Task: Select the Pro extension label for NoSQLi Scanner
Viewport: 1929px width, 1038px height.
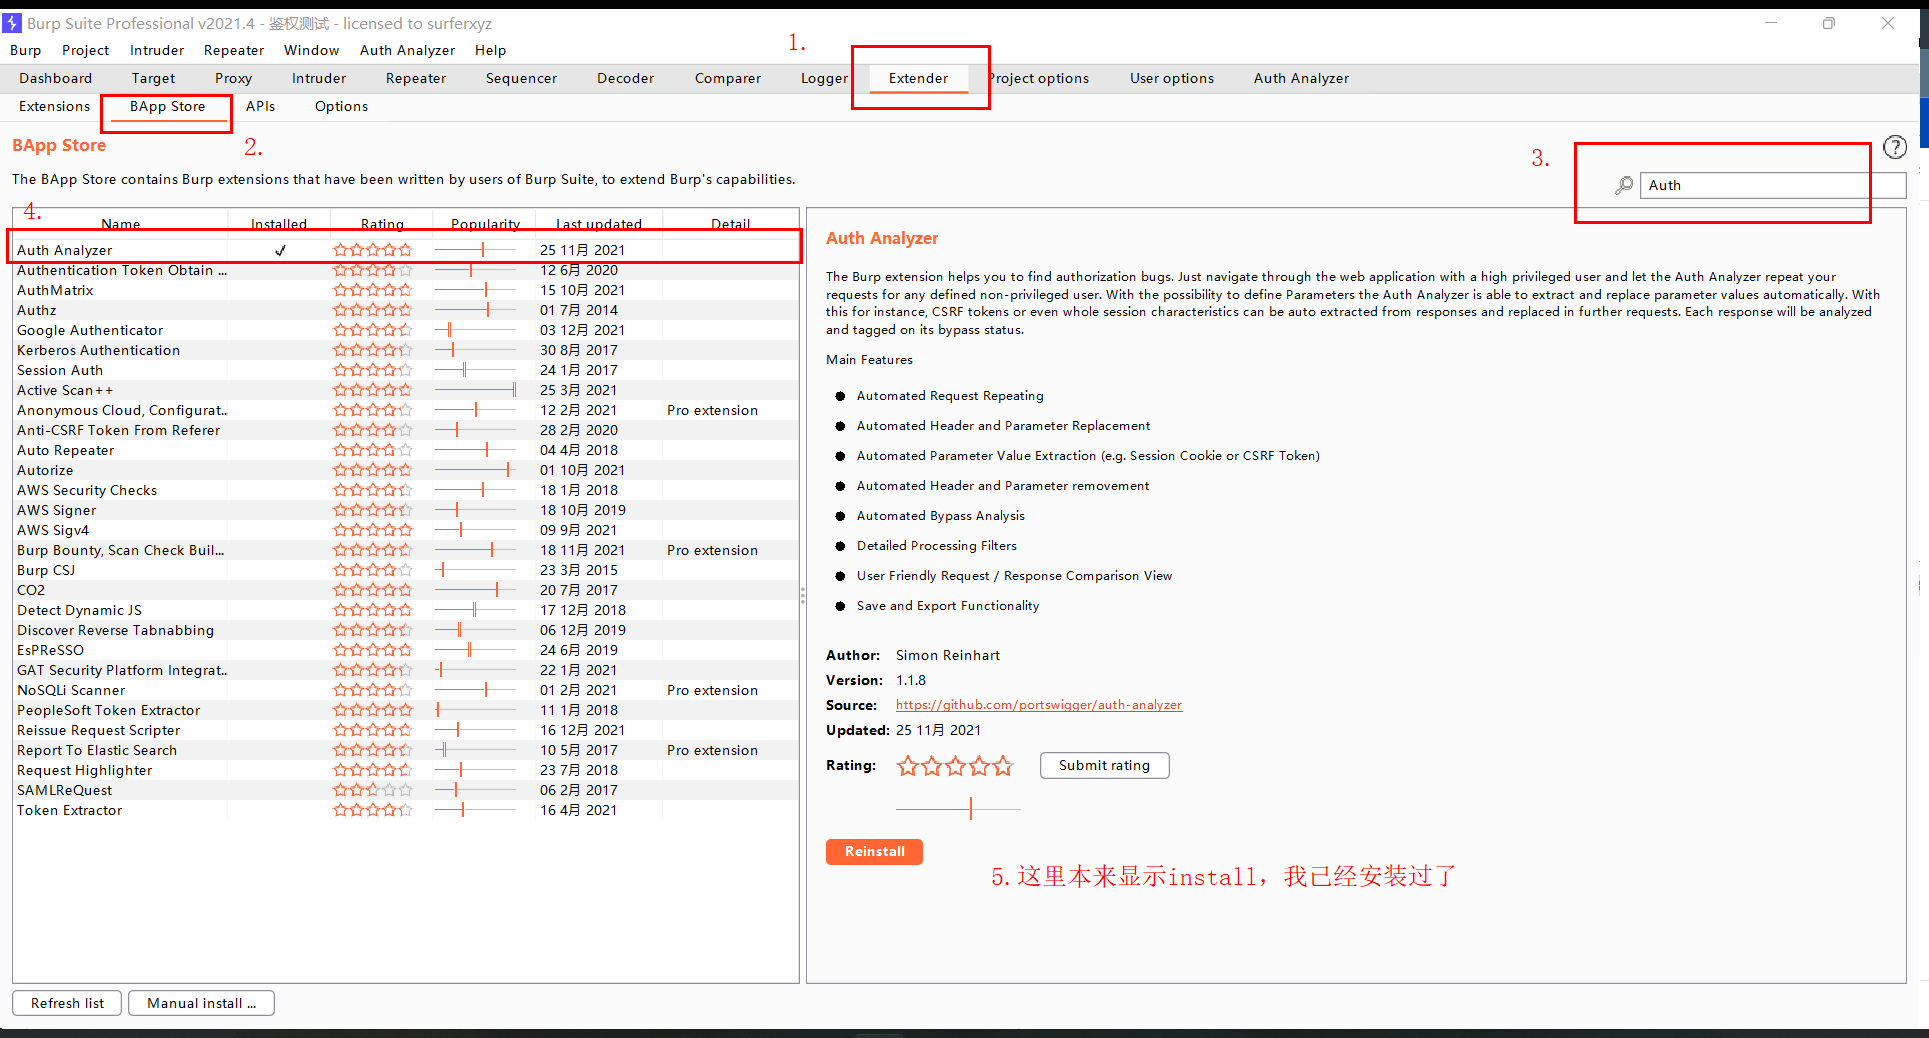Action: pos(711,690)
